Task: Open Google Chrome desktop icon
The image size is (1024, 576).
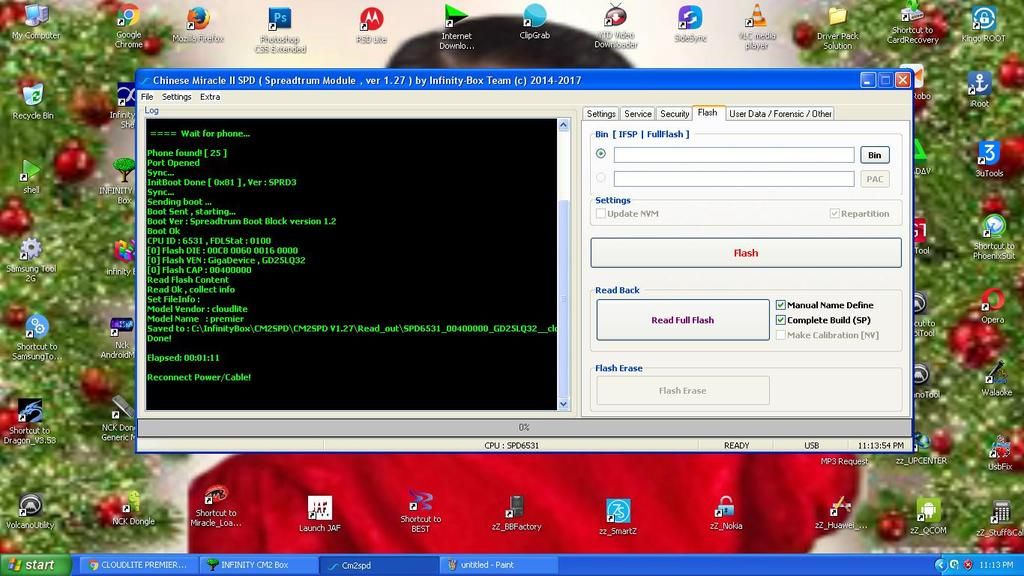Action: [128, 18]
